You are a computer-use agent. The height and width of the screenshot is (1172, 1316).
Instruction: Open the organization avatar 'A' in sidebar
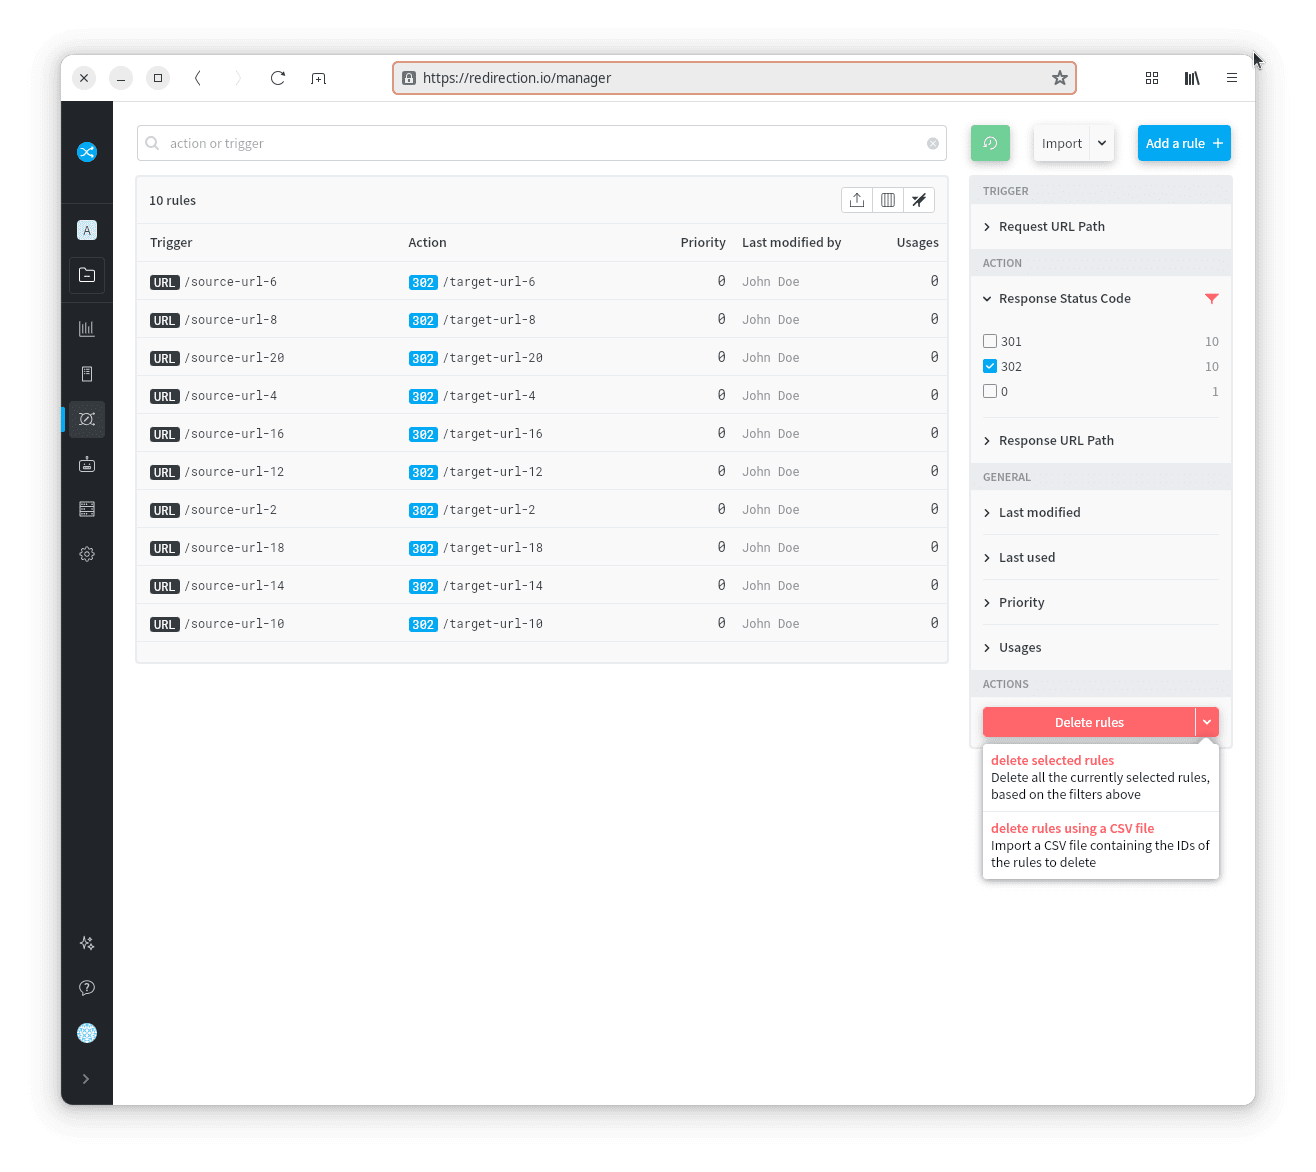pyautogui.click(x=87, y=230)
